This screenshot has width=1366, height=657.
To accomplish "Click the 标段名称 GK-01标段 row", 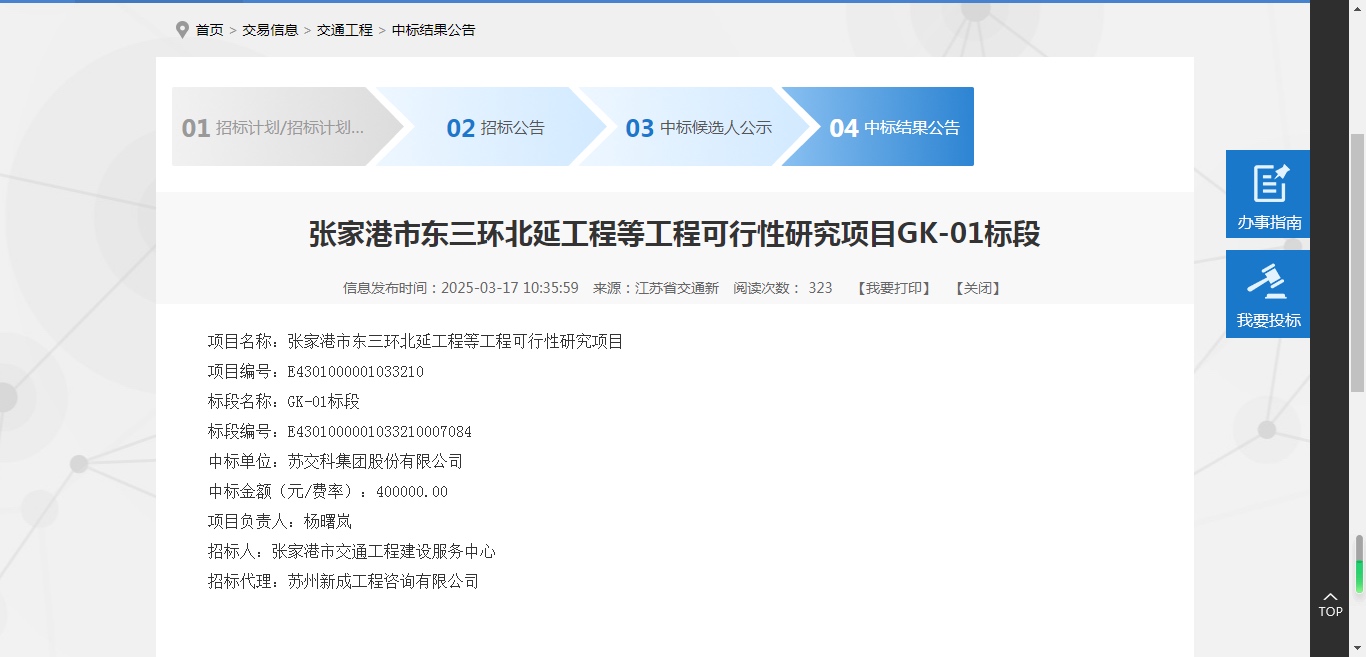I will 284,402.
